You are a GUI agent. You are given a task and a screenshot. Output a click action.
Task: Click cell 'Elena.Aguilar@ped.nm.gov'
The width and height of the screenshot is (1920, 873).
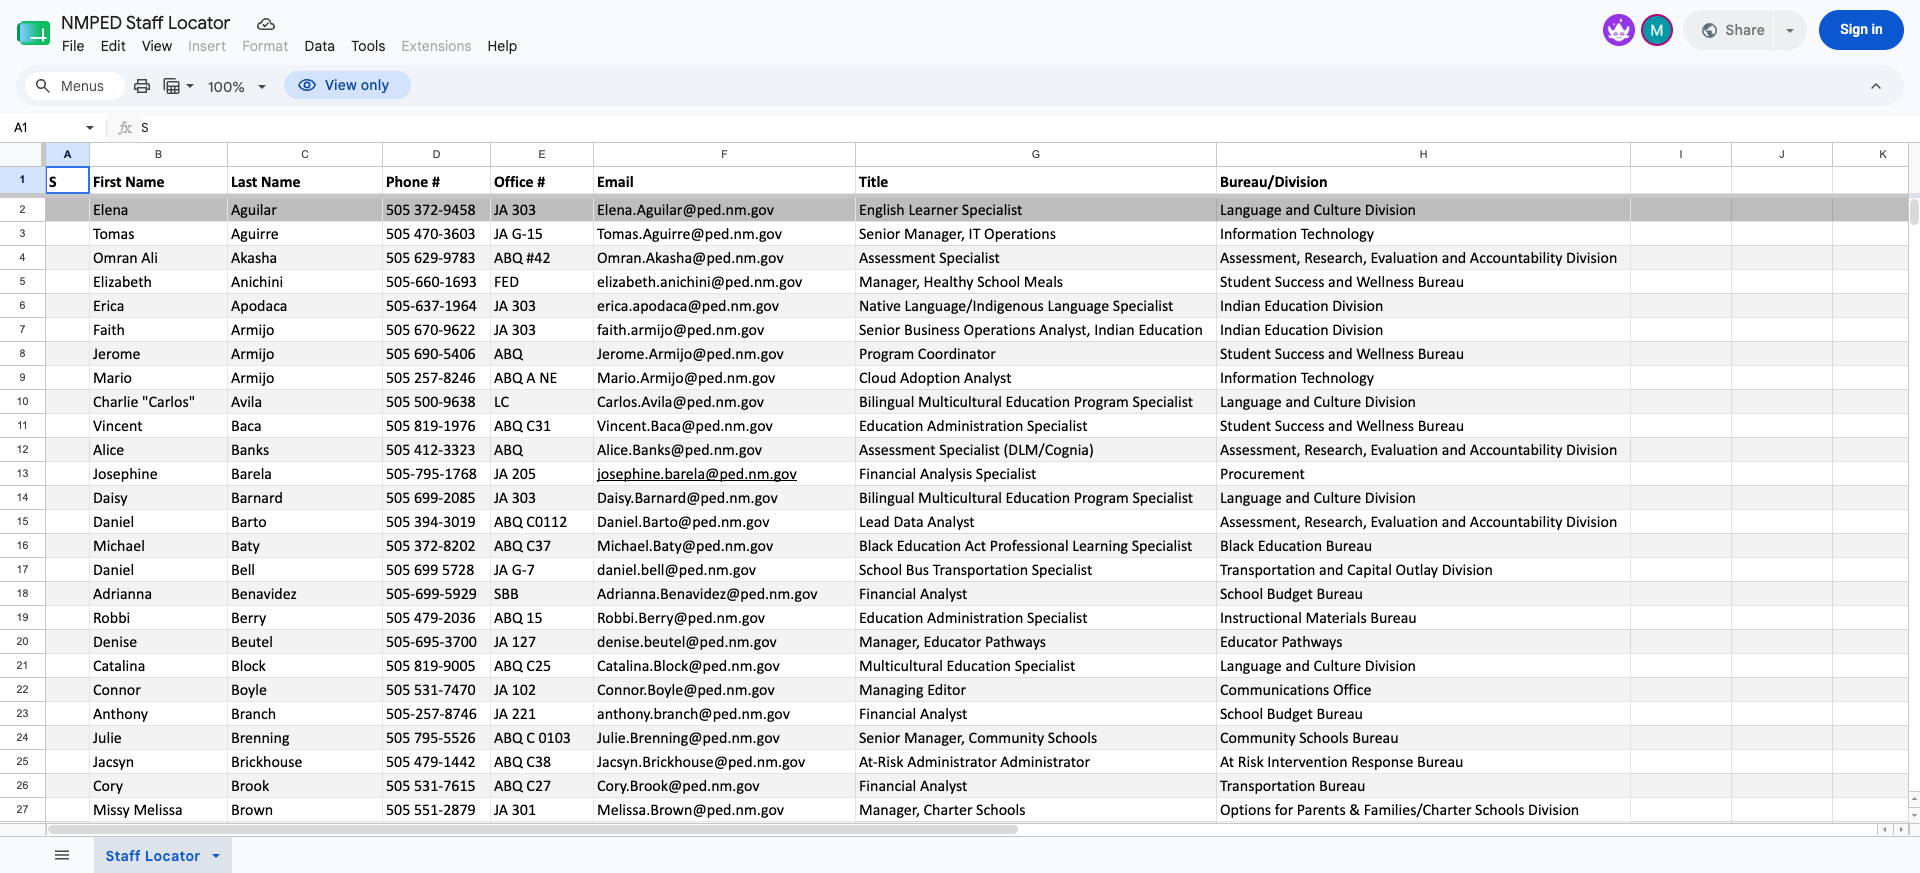[x=724, y=210]
